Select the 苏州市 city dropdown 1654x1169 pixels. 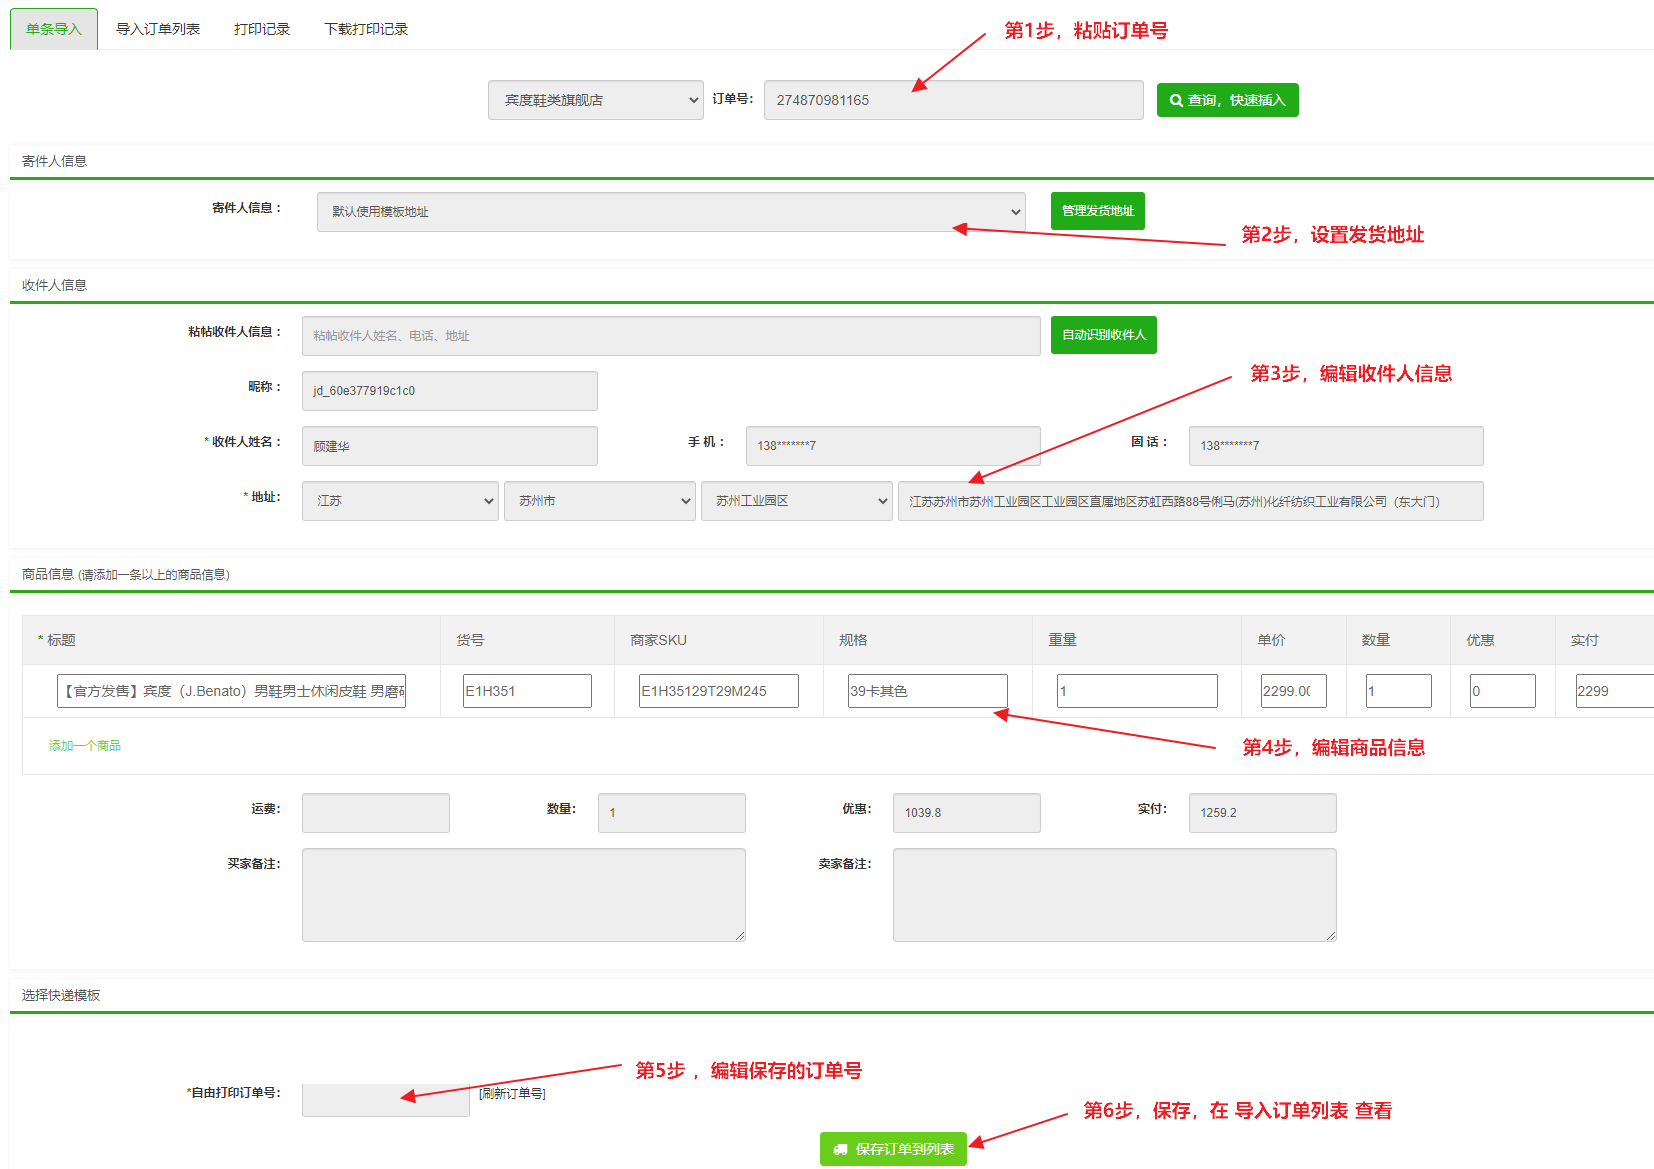[599, 501]
